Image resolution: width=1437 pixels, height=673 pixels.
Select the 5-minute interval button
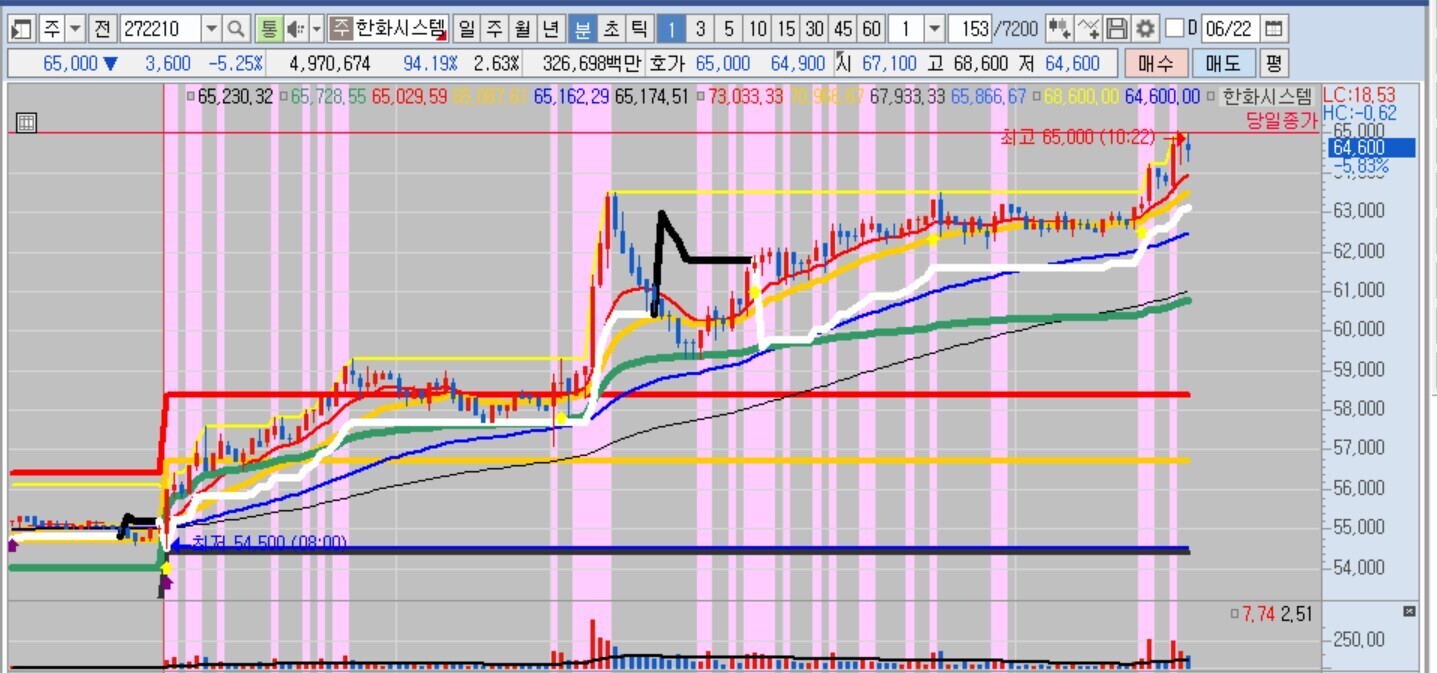tap(729, 28)
